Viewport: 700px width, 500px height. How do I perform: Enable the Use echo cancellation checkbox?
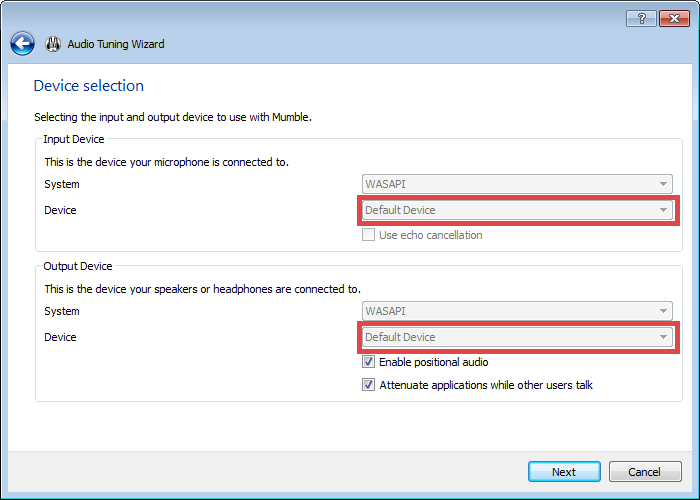pyautogui.click(x=369, y=235)
